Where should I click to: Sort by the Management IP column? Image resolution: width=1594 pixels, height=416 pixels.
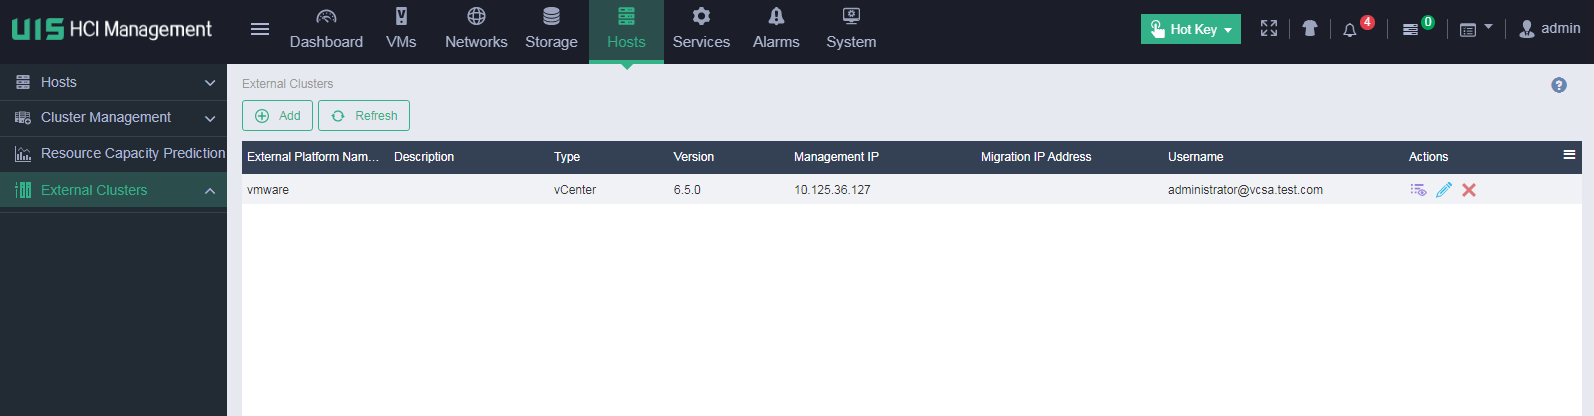tap(836, 157)
